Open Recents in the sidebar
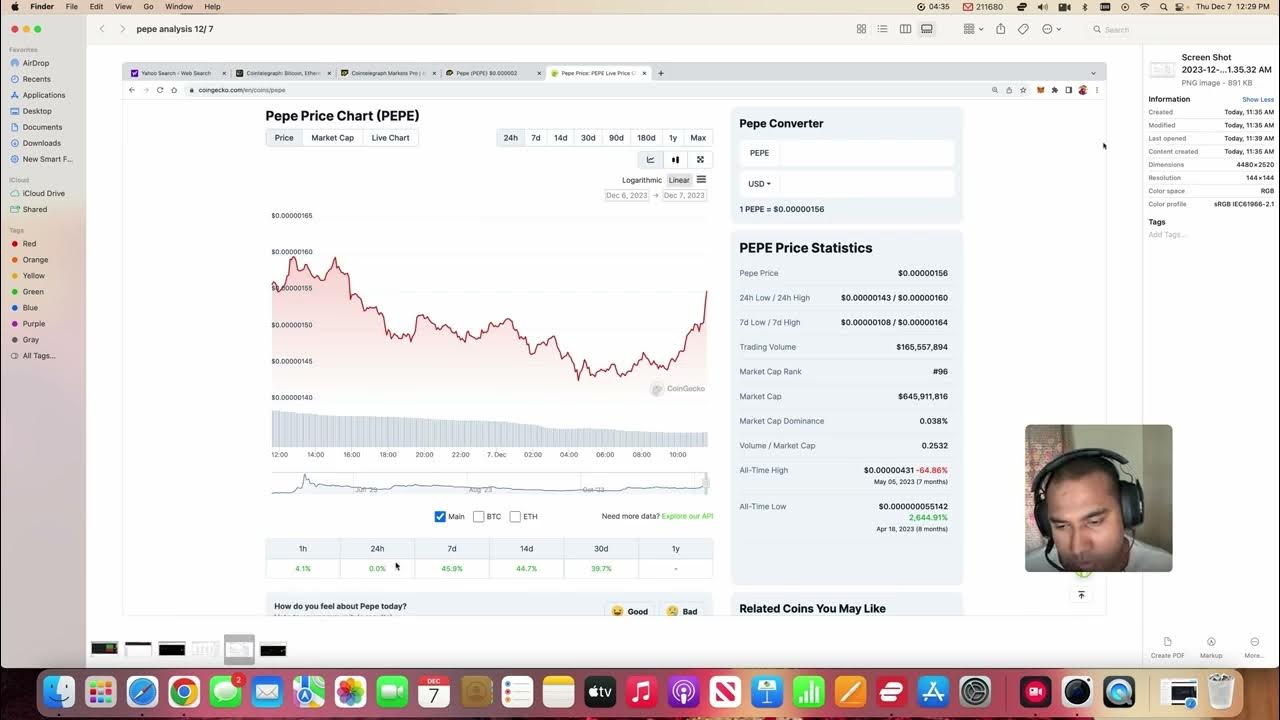Image resolution: width=1280 pixels, height=720 pixels. 36,79
